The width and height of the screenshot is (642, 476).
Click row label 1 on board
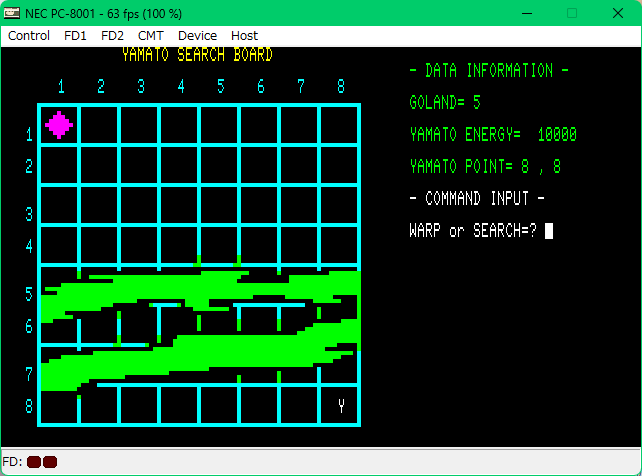tap(29, 134)
